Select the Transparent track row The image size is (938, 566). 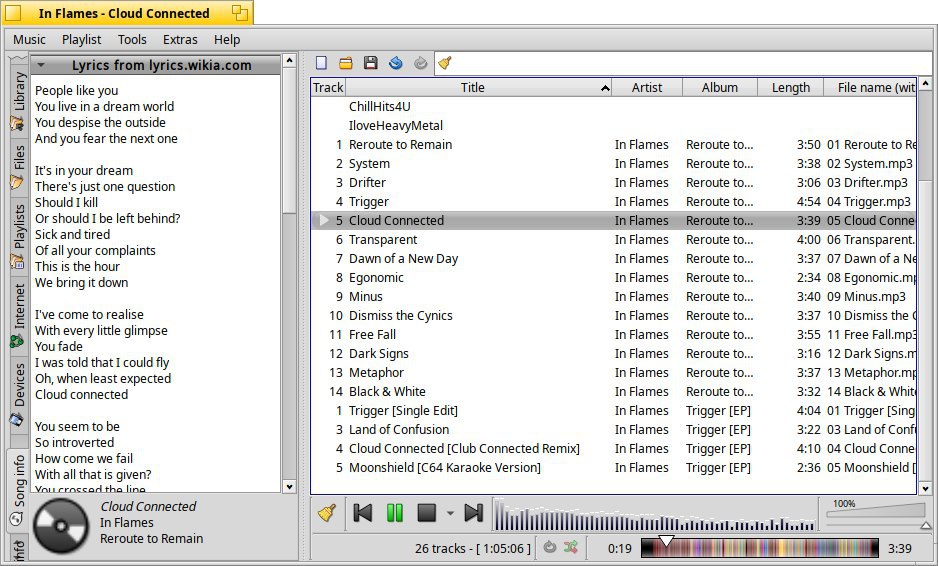click(613, 240)
